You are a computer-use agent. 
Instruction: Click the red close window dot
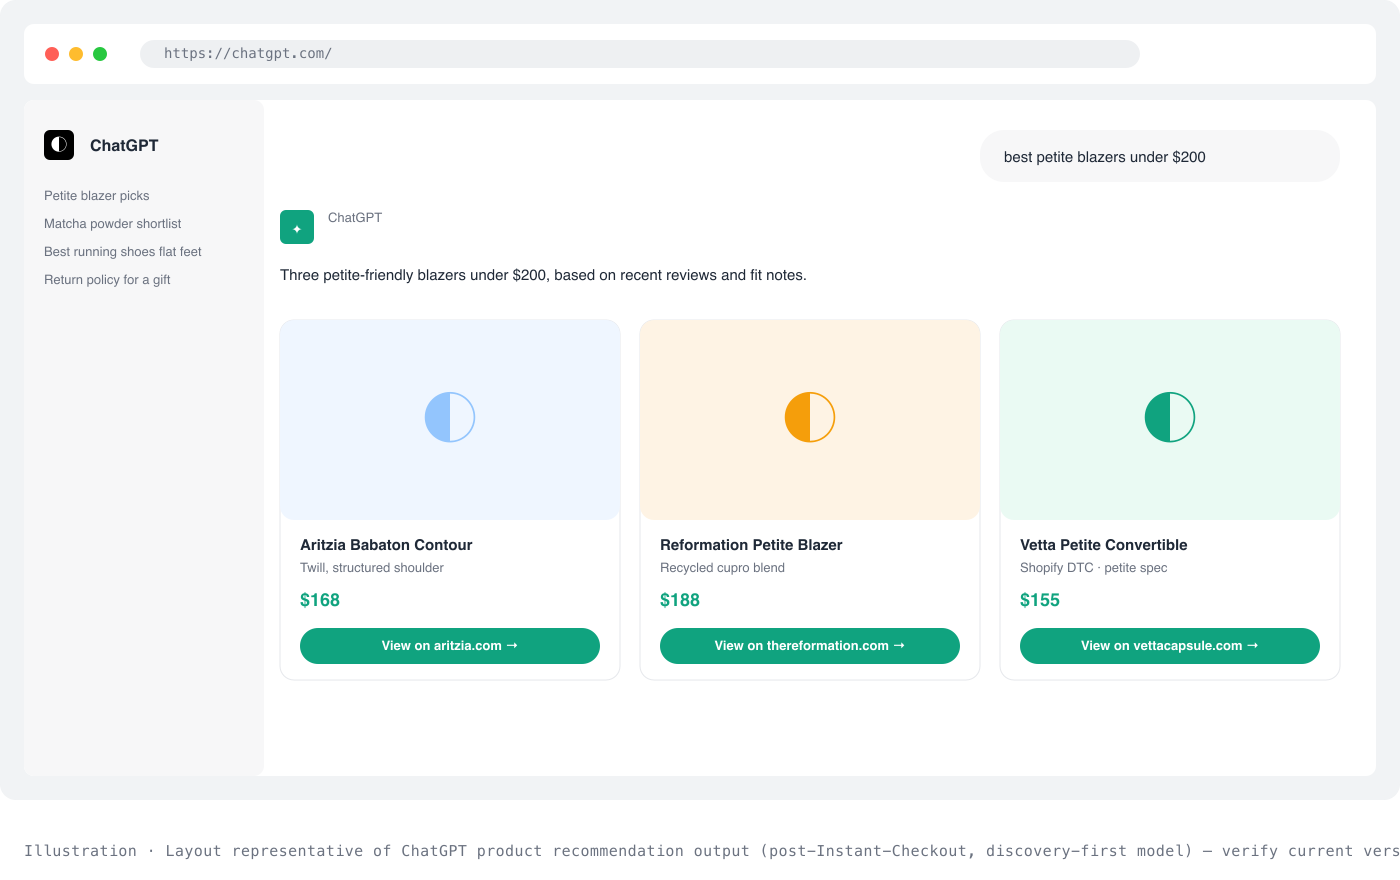coord(52,54)
